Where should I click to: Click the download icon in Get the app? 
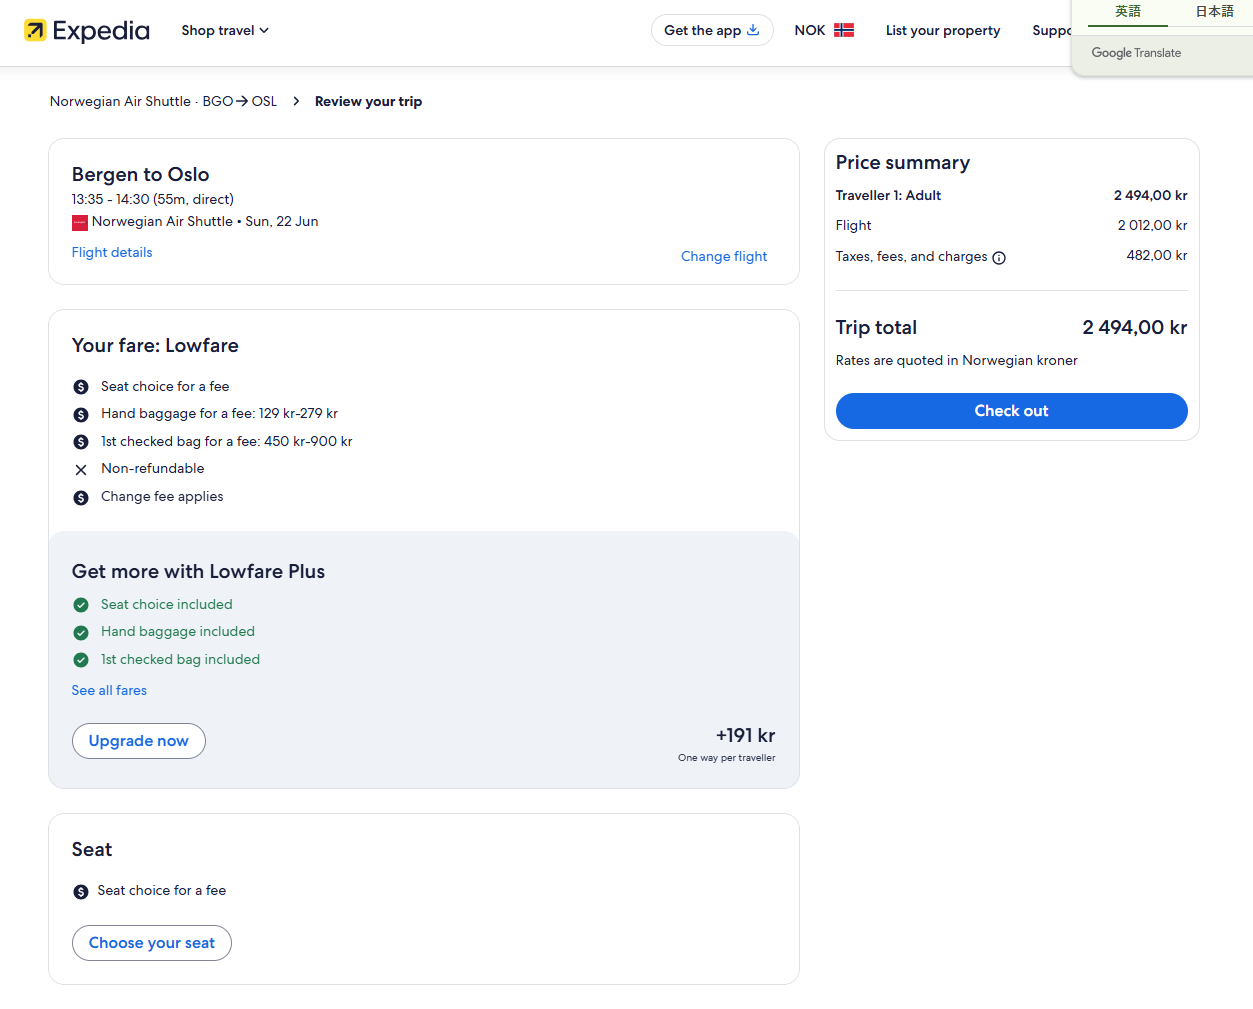[753, 30]
